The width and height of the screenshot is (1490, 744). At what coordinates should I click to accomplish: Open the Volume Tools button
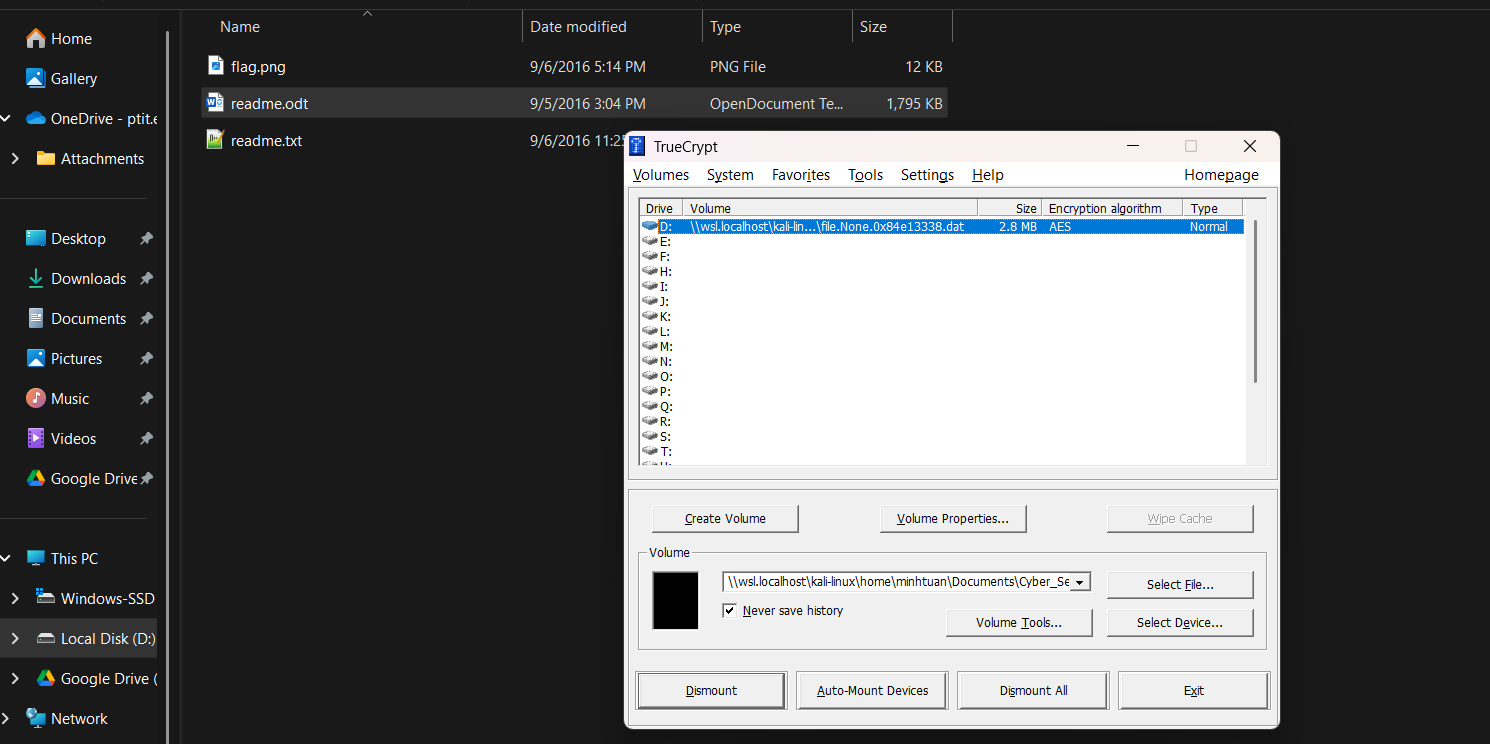(1019, 622)
